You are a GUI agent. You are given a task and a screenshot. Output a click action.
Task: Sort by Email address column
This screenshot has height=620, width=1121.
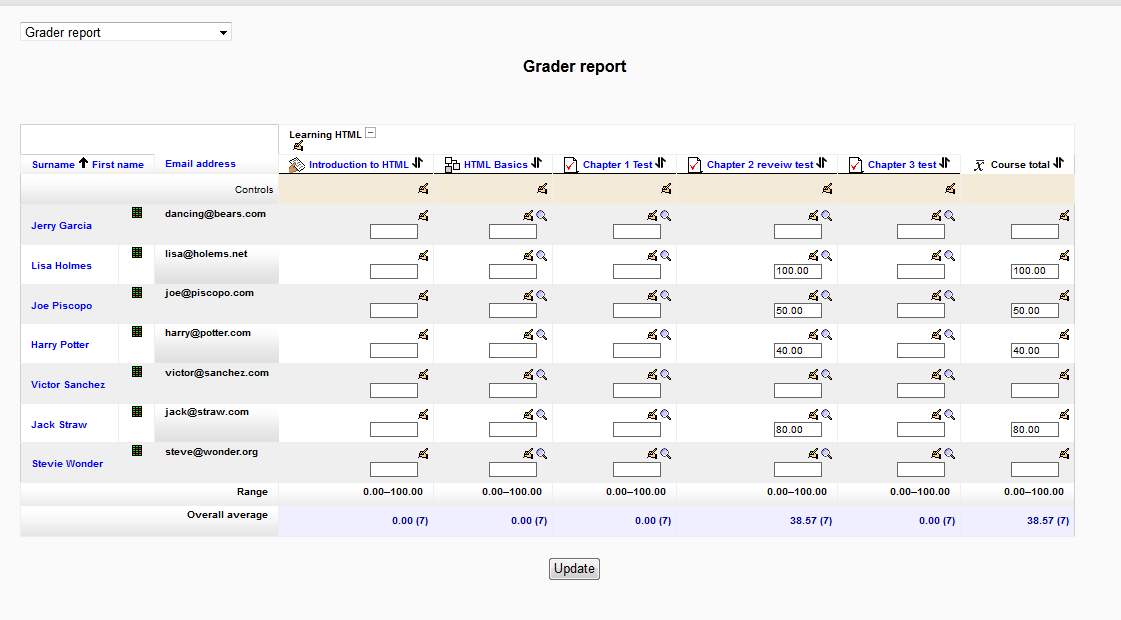(200, 164)
